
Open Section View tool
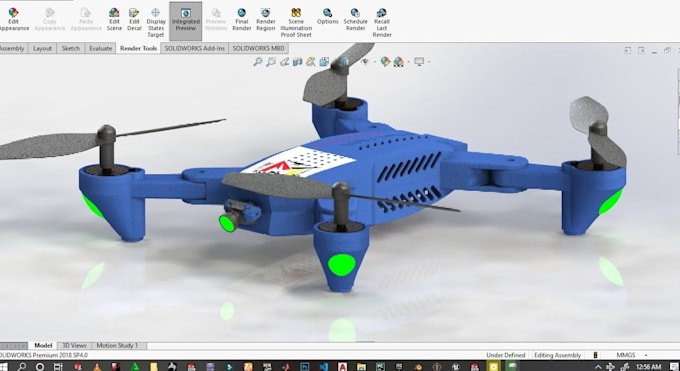click(298, 62)
